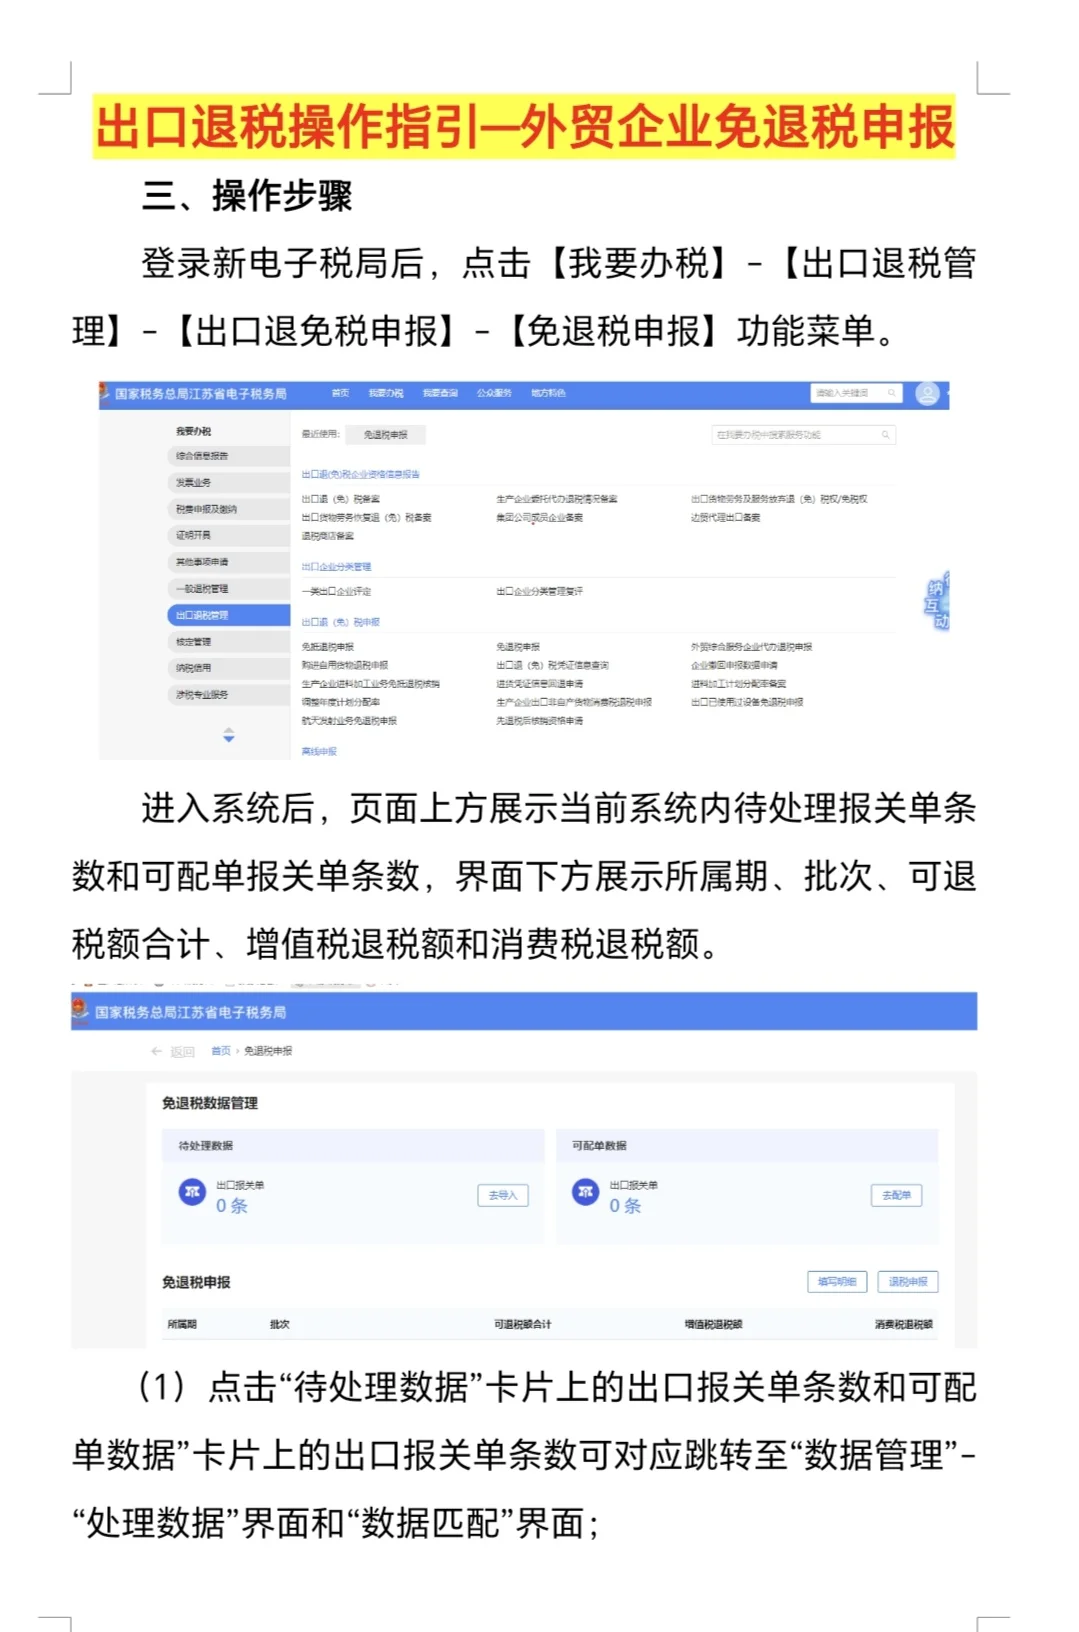Screen dimensions: 1079x1632
Task: Click the tax emblem logo beside 首页 navigation bar
Action: pos(104,393)
